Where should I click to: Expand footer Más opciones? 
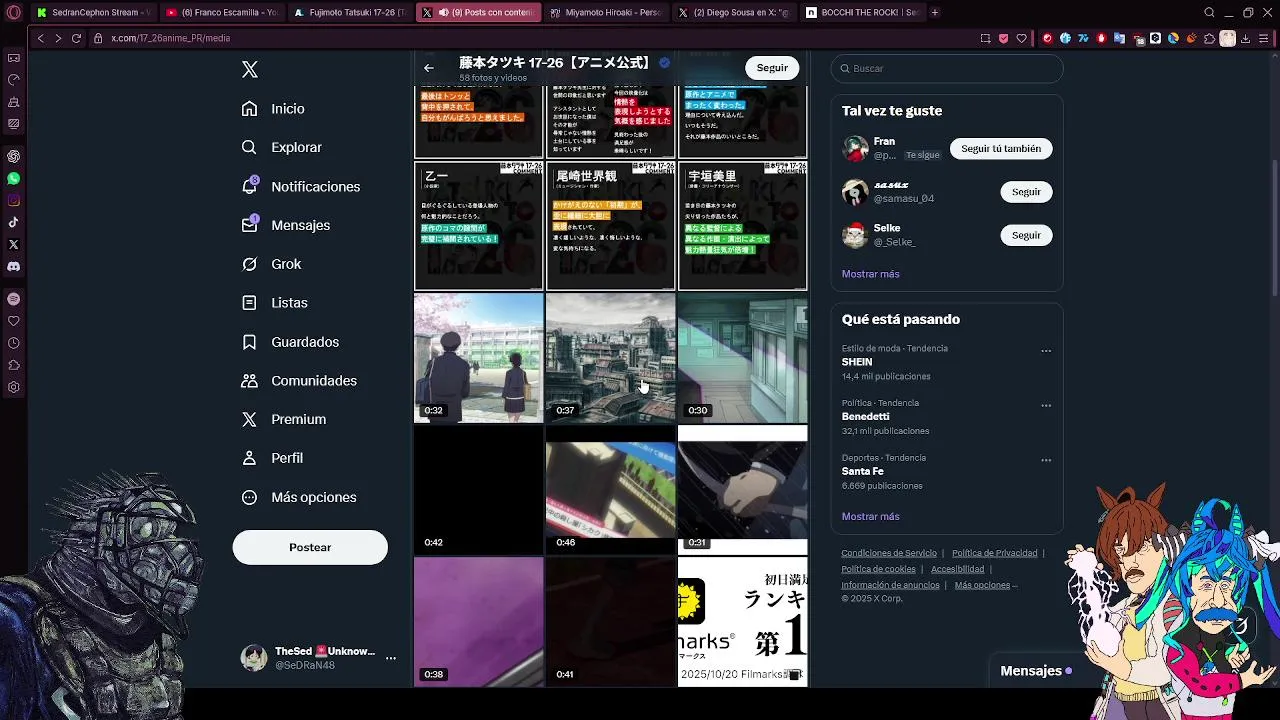point(985,585)
